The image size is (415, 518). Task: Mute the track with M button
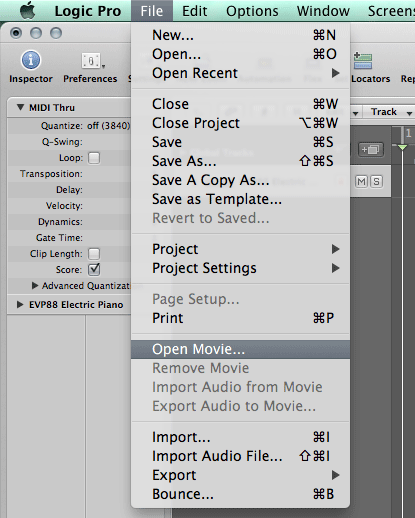coord(361,182)
